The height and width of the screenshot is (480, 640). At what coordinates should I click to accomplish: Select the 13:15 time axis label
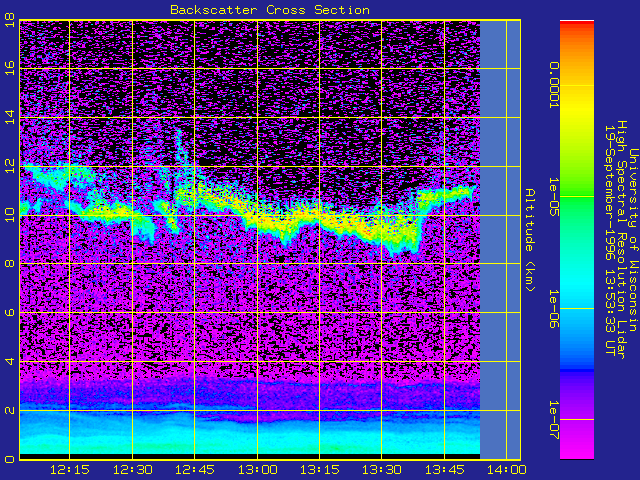(x=320, y=470)
